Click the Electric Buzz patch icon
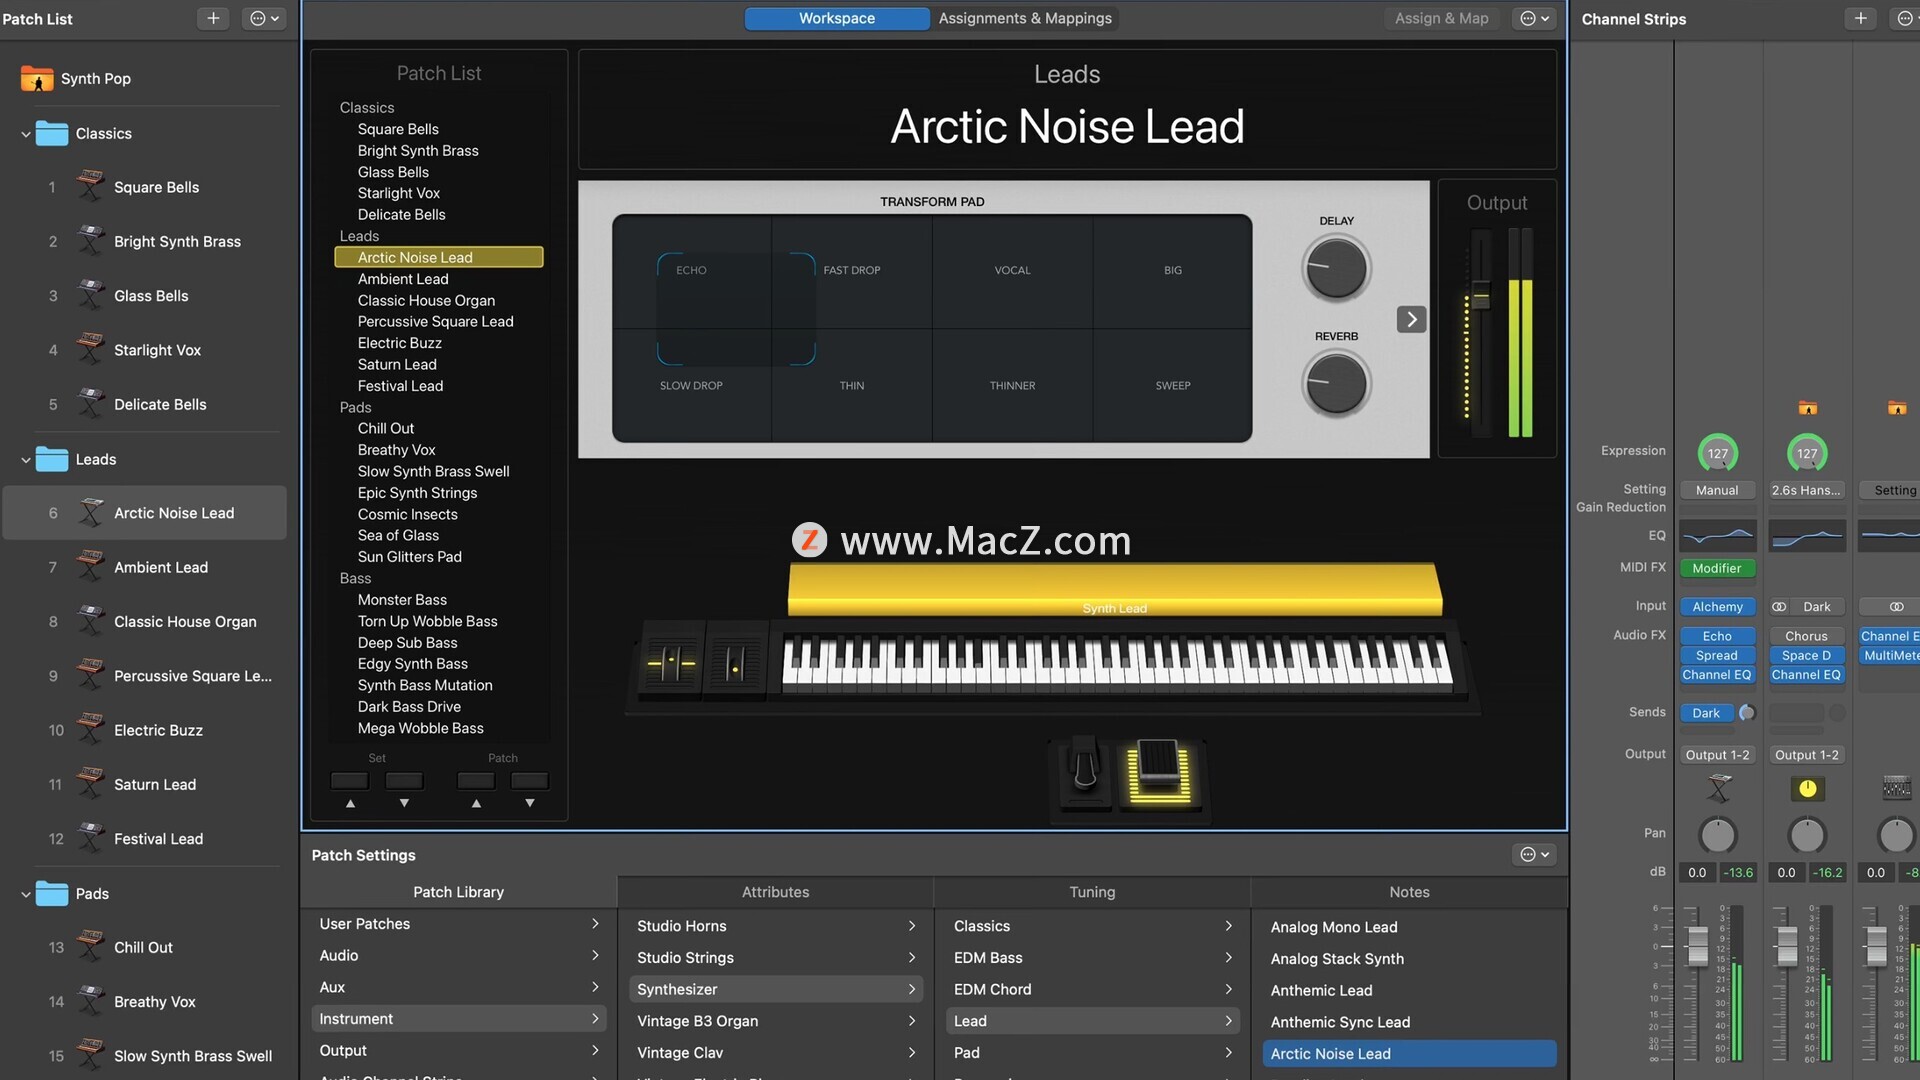This screenshot has height=1080, width=1920. [90, 729]
